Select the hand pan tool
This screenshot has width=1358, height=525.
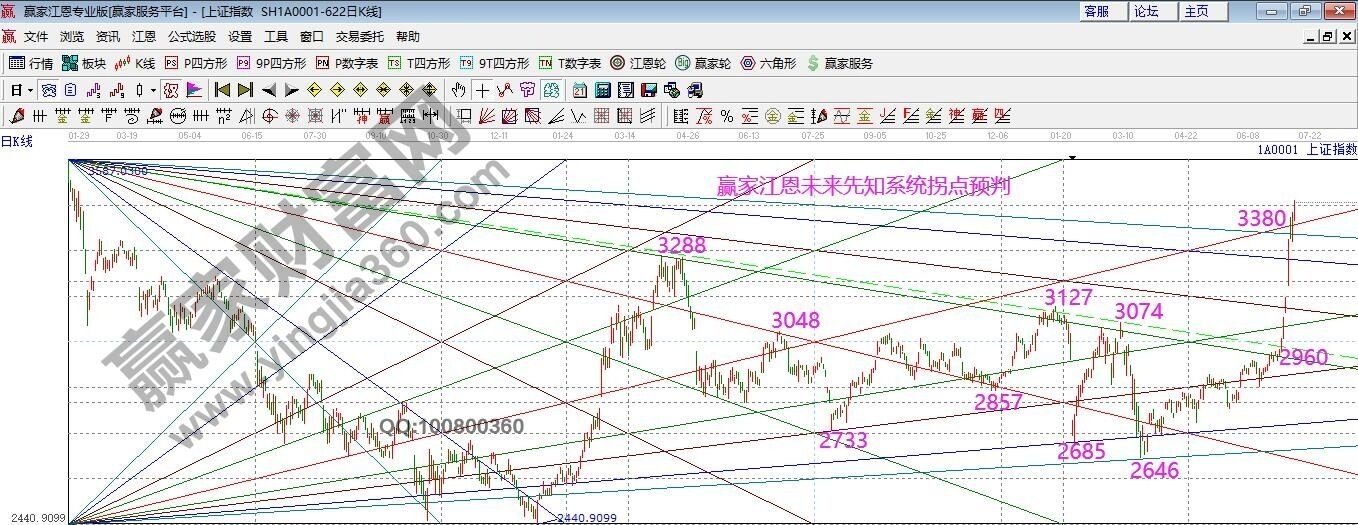tap(459, 90)
